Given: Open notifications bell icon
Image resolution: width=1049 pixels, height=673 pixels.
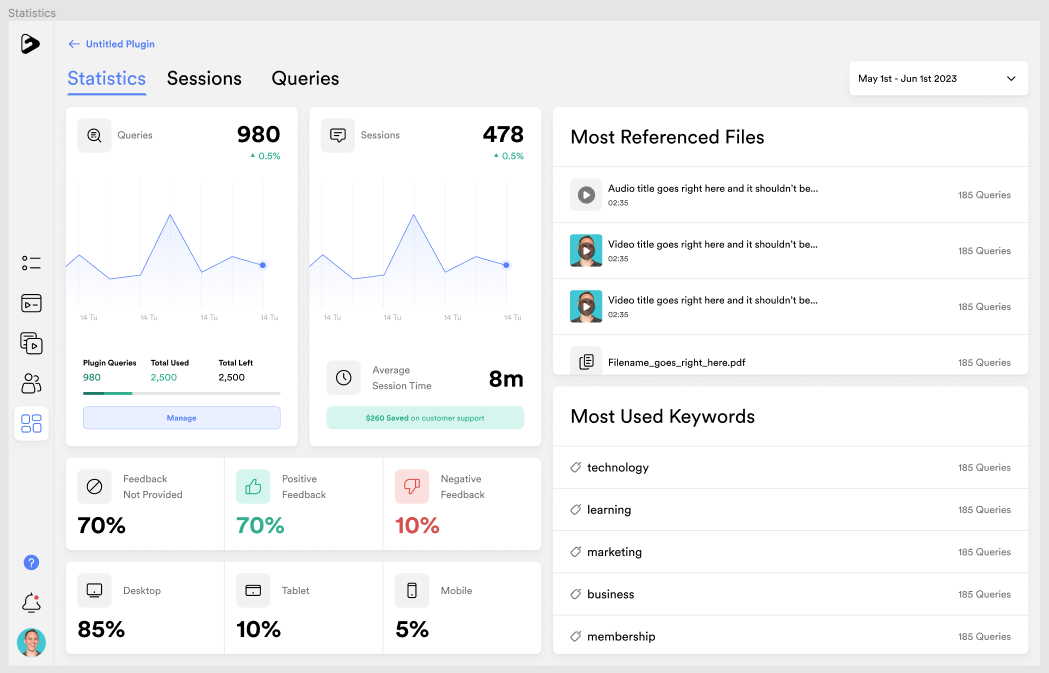Looking at the screenshot, I should [31, 603].
